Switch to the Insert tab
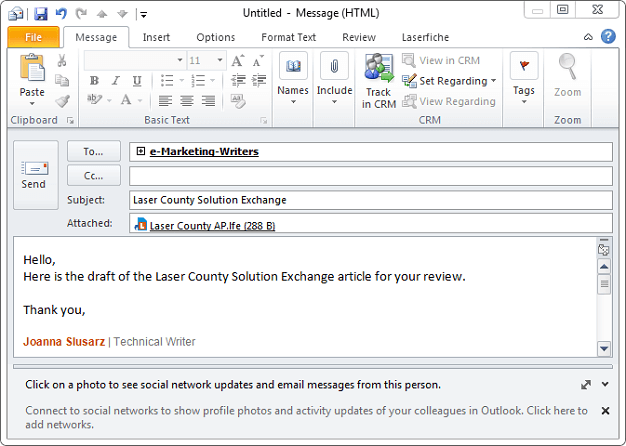Screen dimensions: 626x446 point(156,37)
